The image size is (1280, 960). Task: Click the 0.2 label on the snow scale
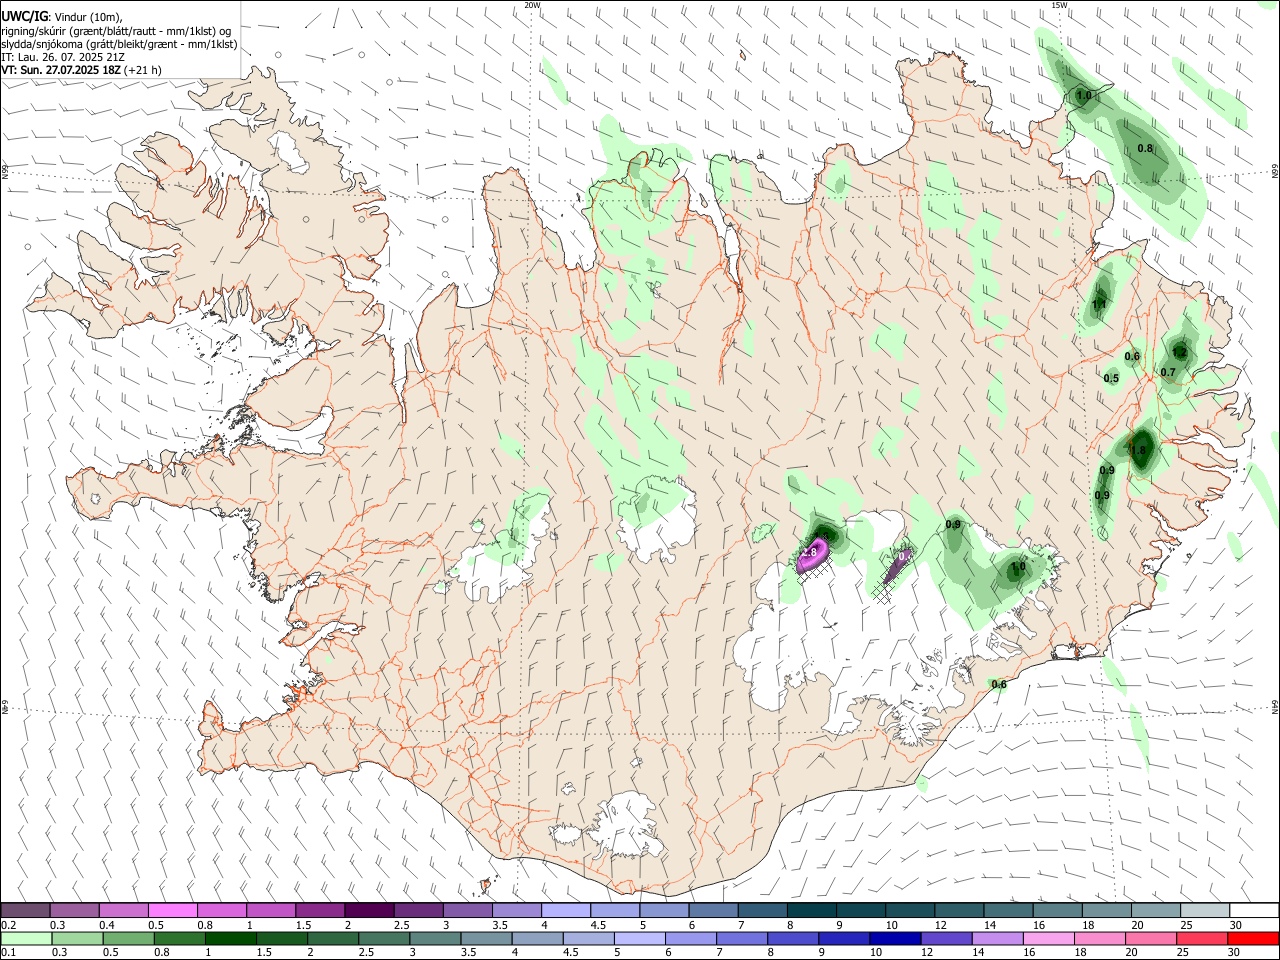(9, 924)
